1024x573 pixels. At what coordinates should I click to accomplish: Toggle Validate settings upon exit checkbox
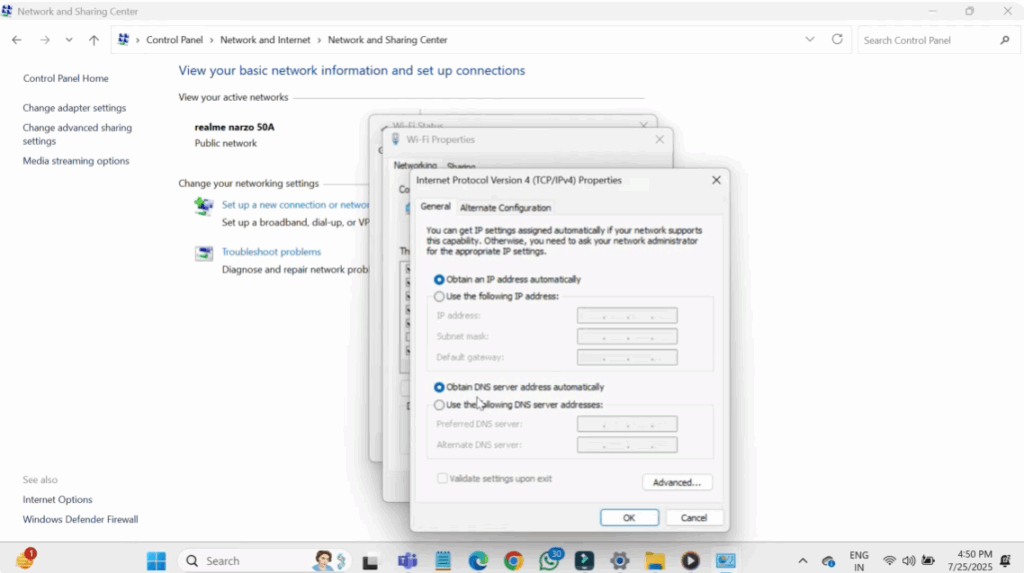(x=443, y=478)
